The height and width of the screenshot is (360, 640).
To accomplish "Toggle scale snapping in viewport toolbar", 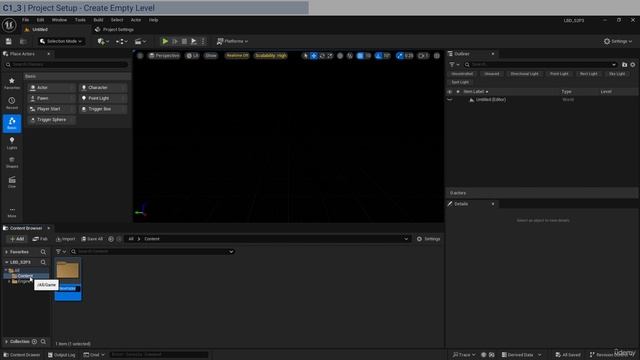I will [x=400, y=56].
